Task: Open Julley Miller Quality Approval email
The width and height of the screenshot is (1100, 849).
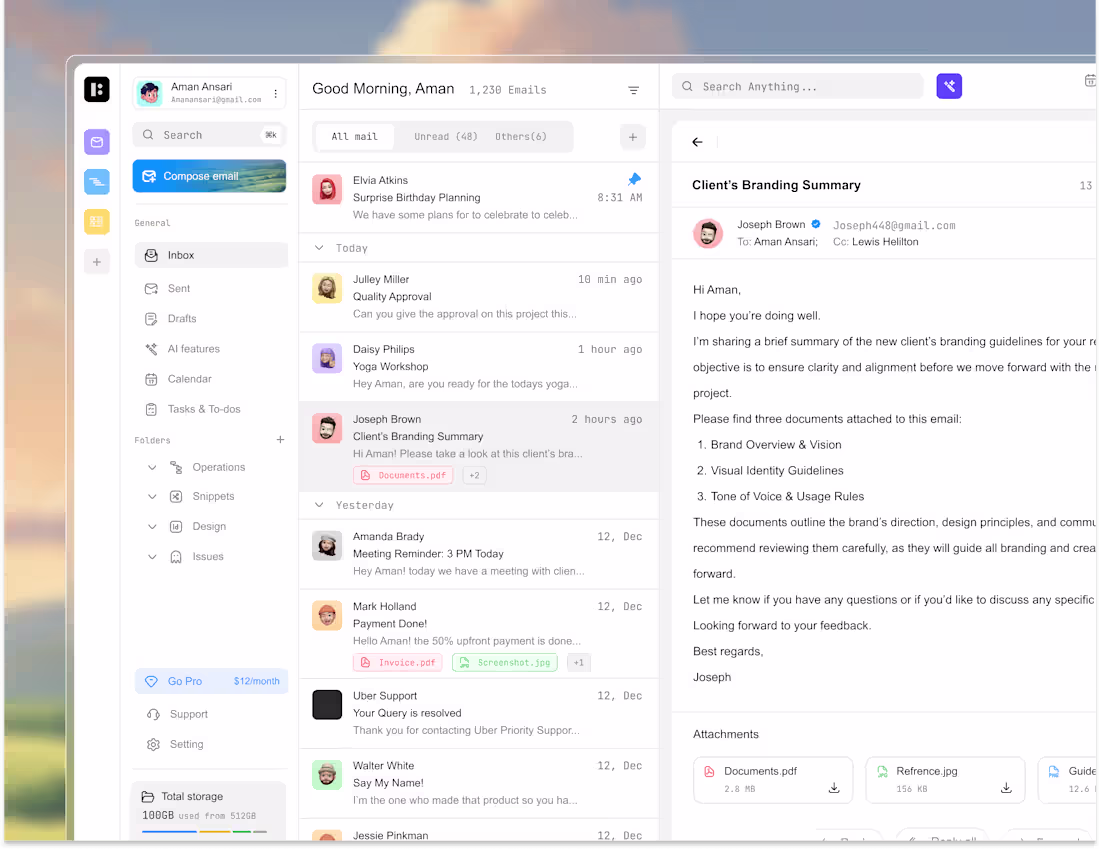Action: click(478, 297)
